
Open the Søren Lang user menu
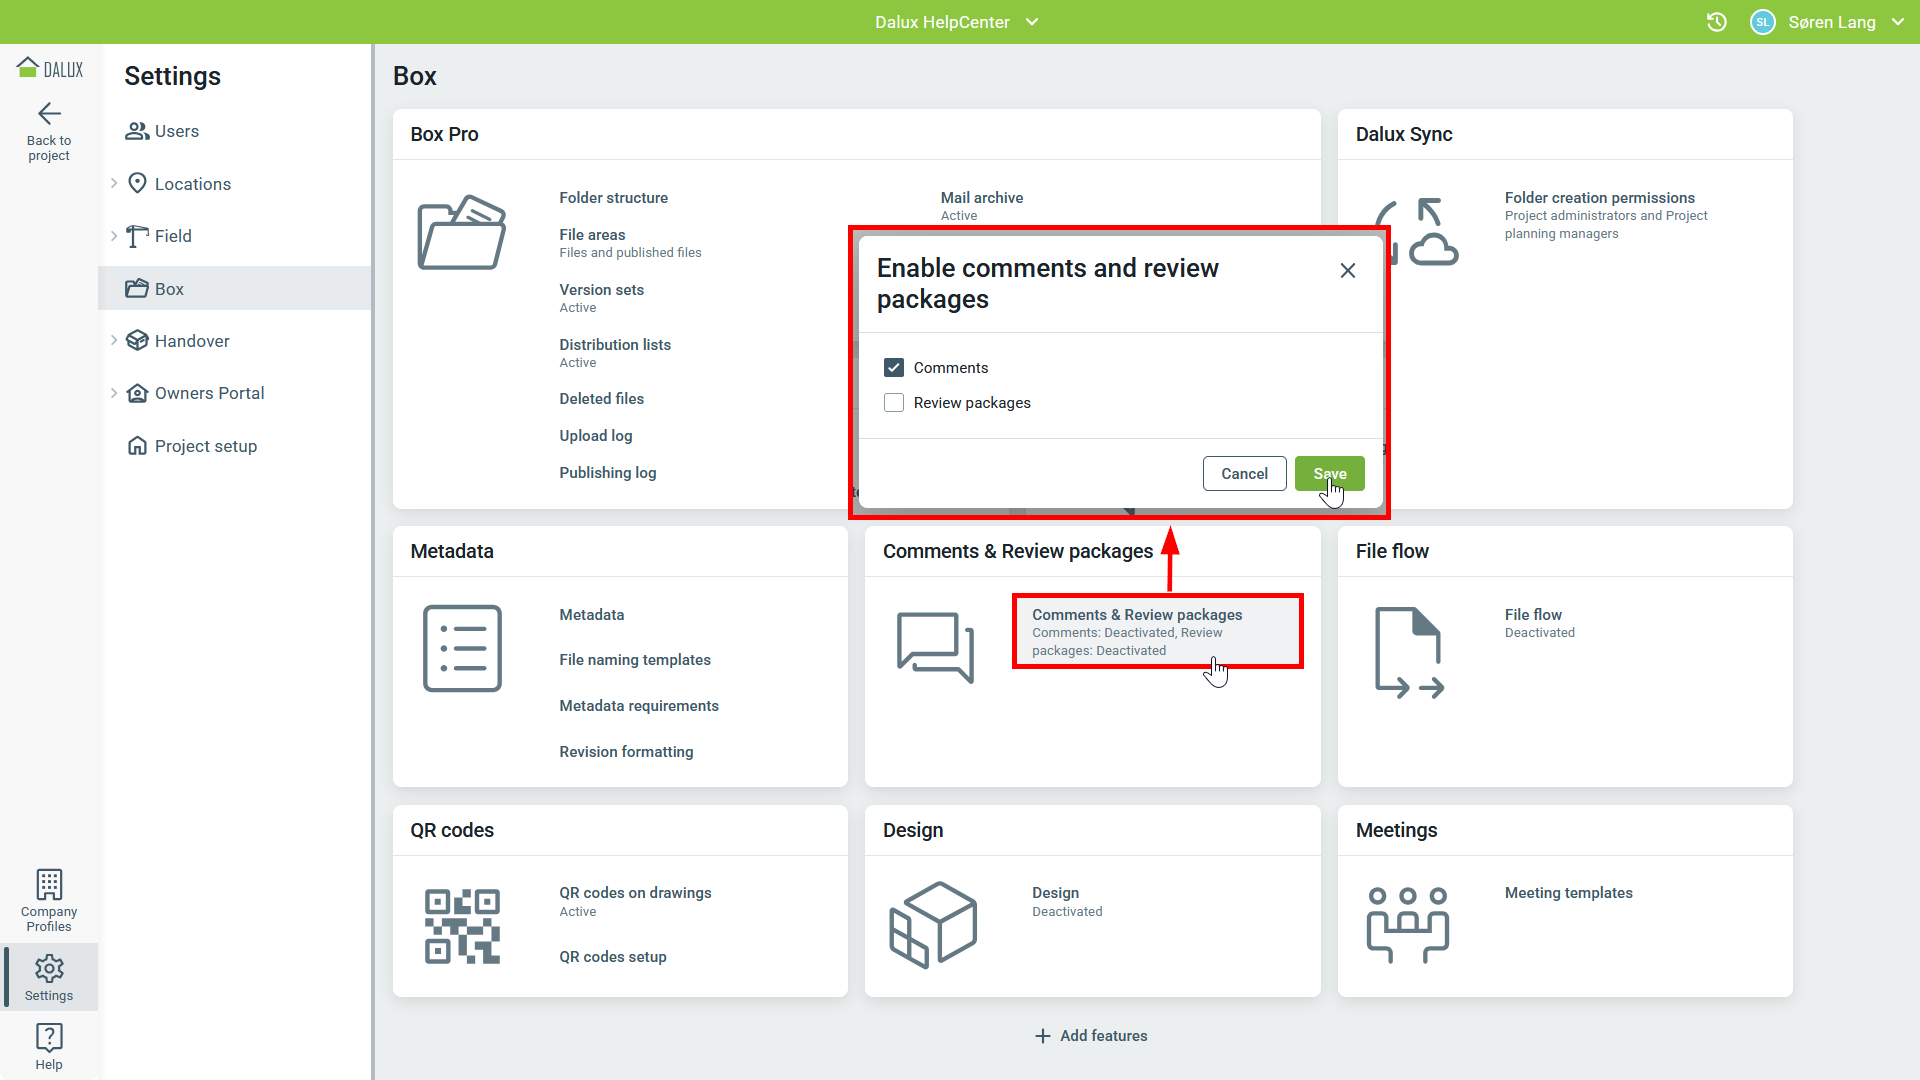[x=1831, y=22]
